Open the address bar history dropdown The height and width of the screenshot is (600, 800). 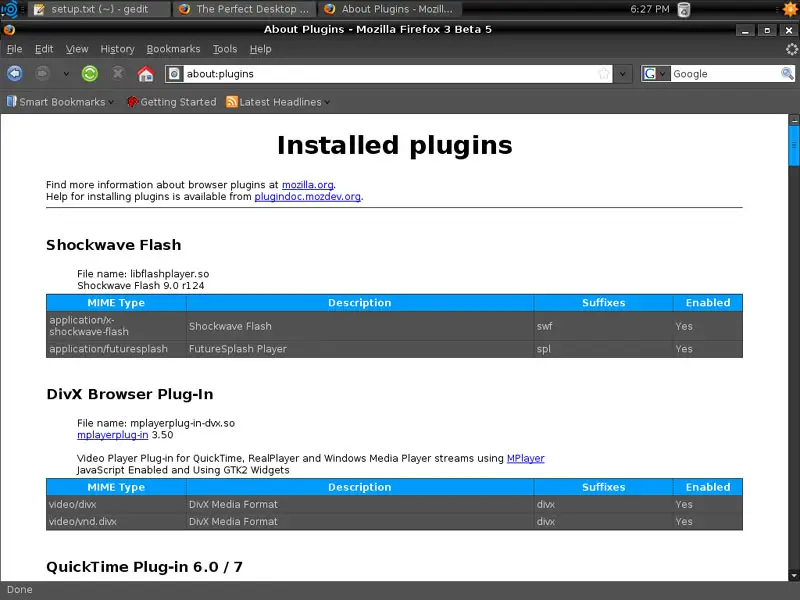[x=622, y=74]
